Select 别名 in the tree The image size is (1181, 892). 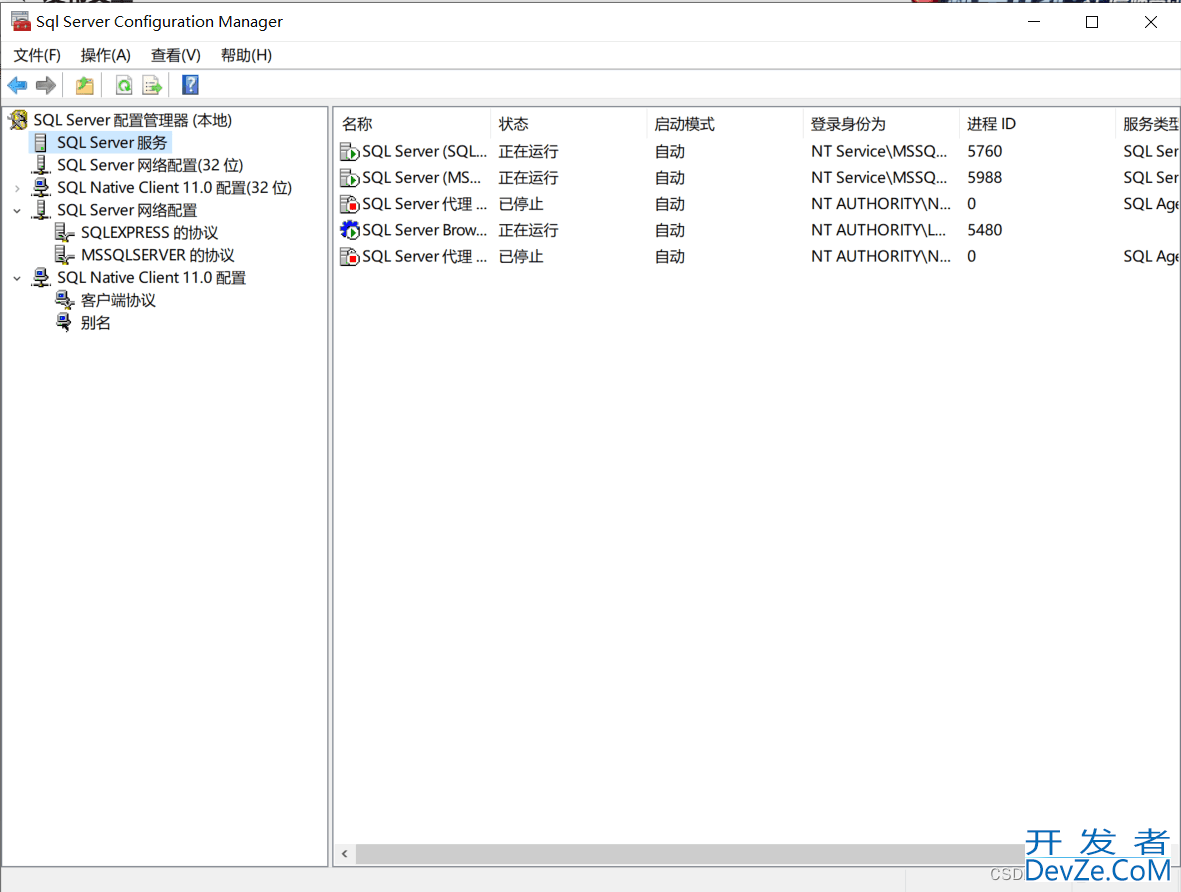[96, 323]
